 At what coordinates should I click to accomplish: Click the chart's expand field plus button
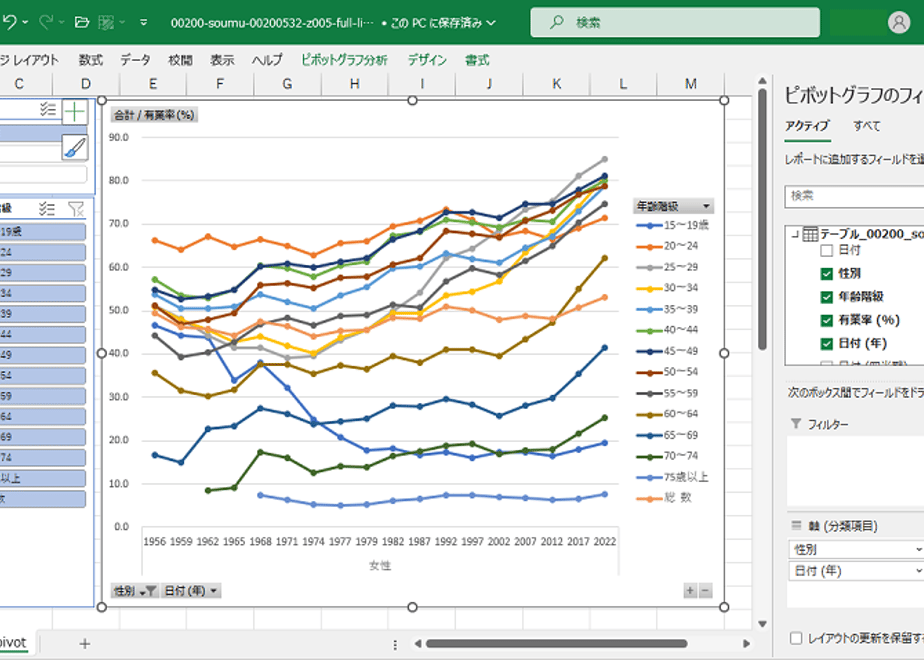pos(690,590)
